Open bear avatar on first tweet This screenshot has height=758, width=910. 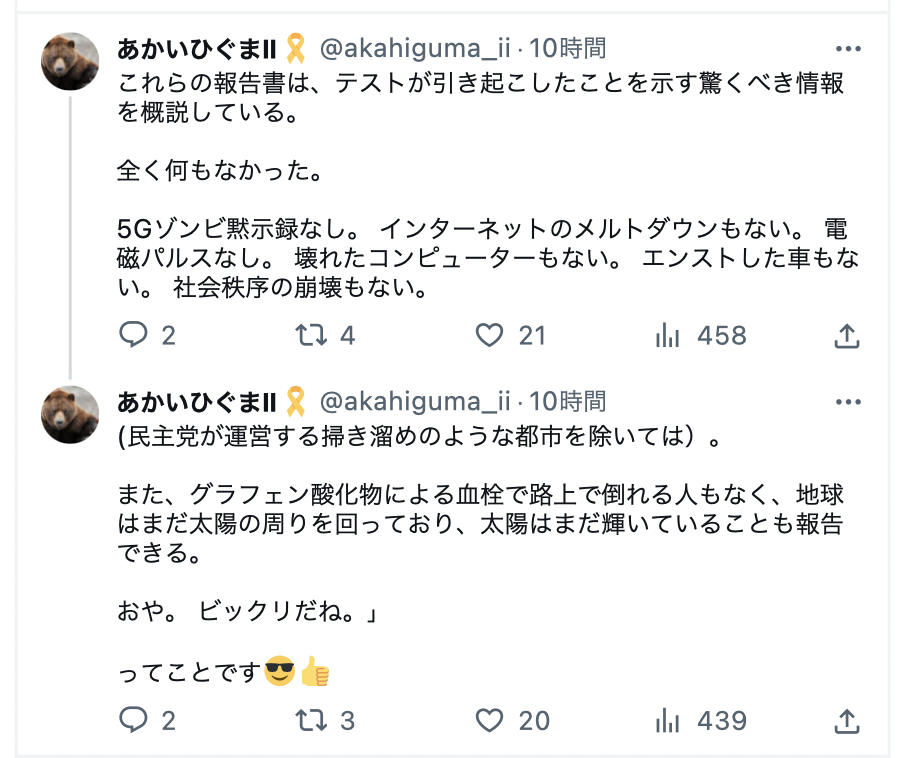point(70,61)
